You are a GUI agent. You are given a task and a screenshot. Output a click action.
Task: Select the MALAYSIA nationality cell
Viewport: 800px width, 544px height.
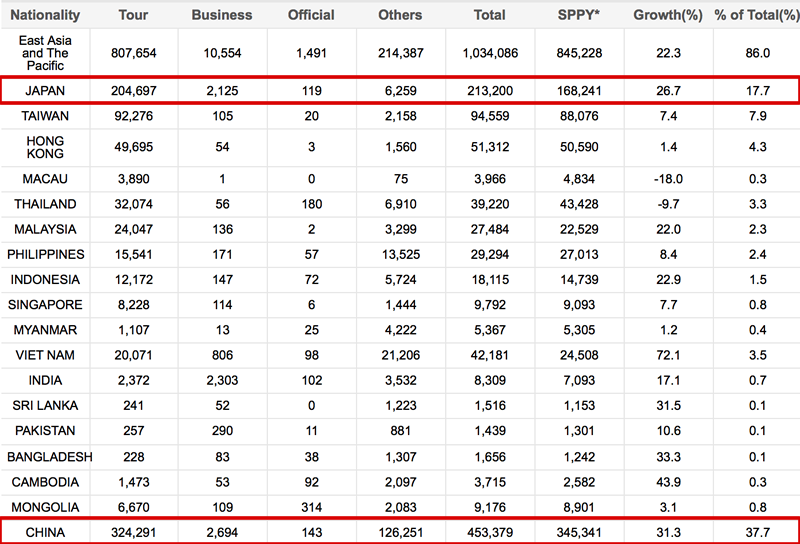(45, 229)
